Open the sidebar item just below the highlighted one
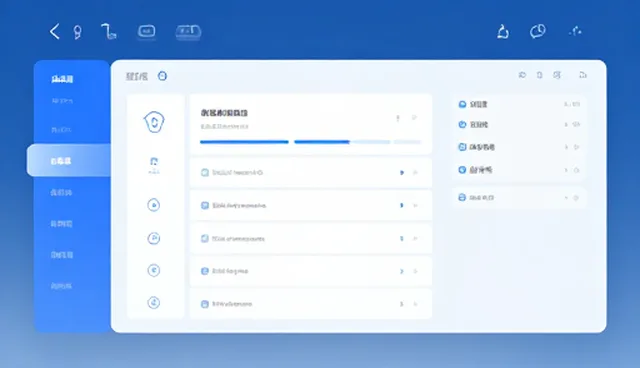Screen dimensions: 640x368 61,192
